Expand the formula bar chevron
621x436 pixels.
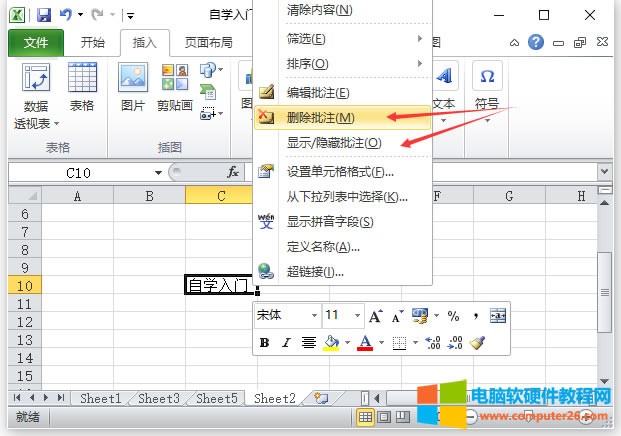pyautogui.click(x=604, y=172)
